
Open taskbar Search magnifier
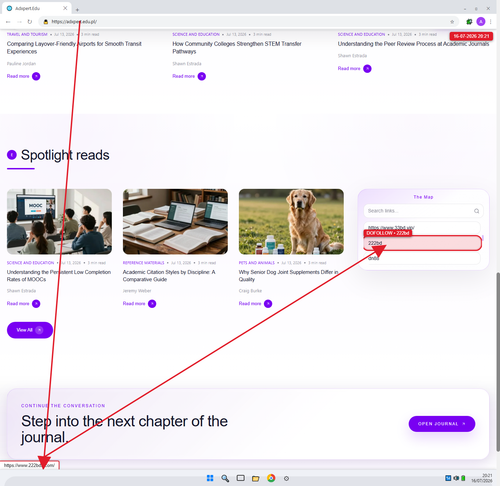coord(225,478)
